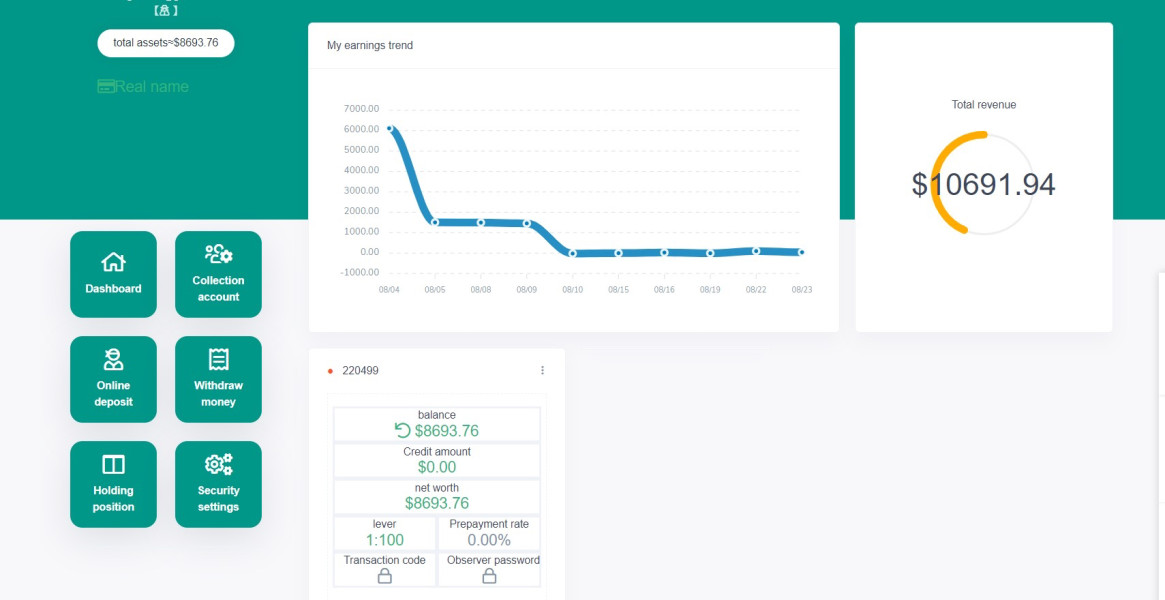
Task: Open the three-dot menu for account 220499
Action: [542, 371]
